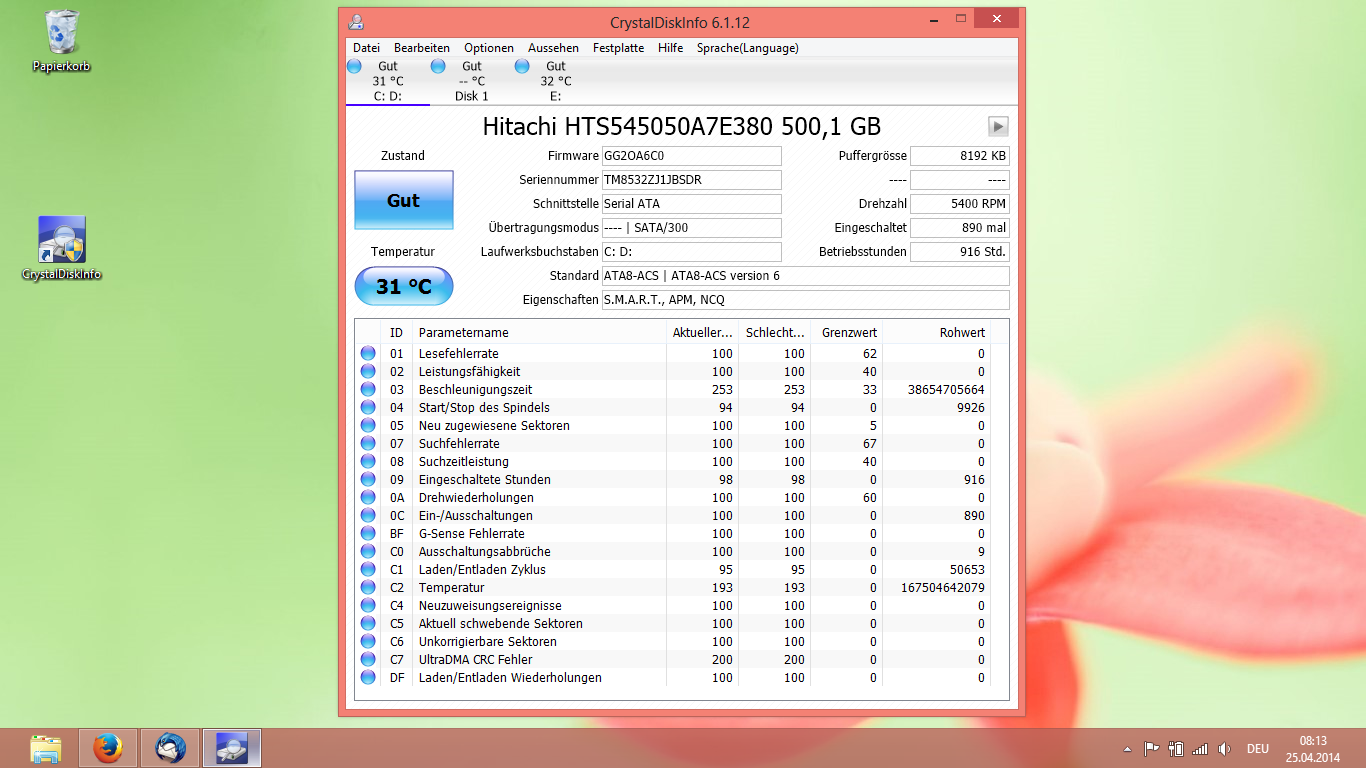The width and height of the screenshot is (1366, 768).
Task: Open the Optionen menu
Action: click(x=488, y=47)
